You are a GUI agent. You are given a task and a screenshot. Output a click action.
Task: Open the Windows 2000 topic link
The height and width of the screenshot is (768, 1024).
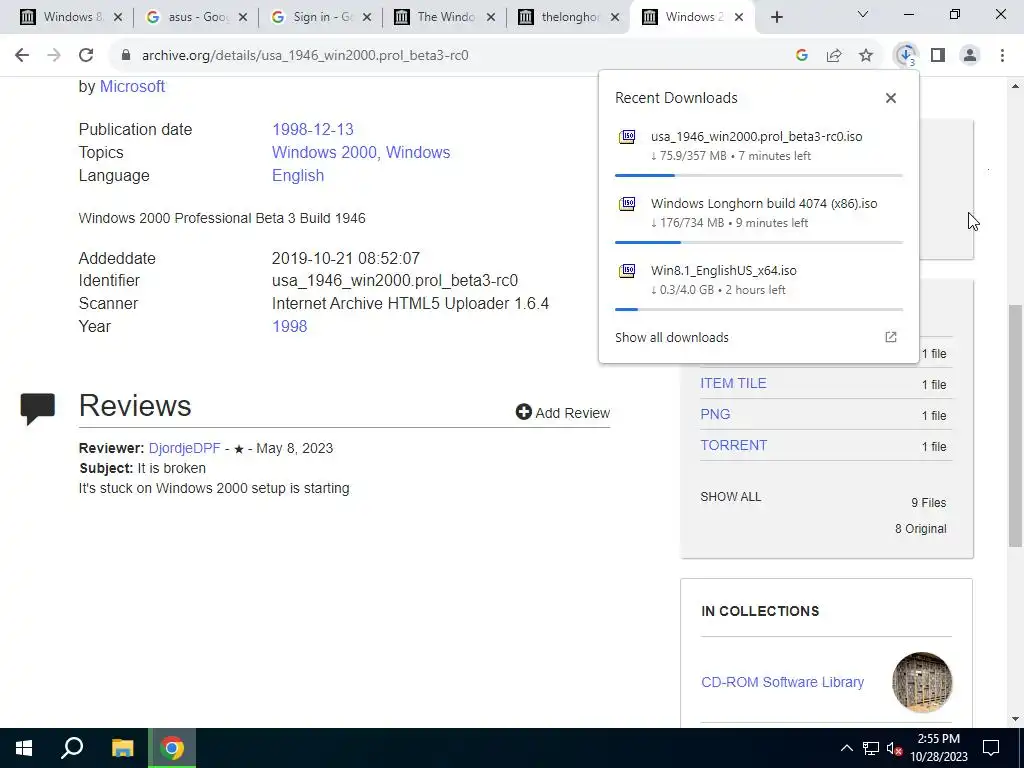(324, 152)
